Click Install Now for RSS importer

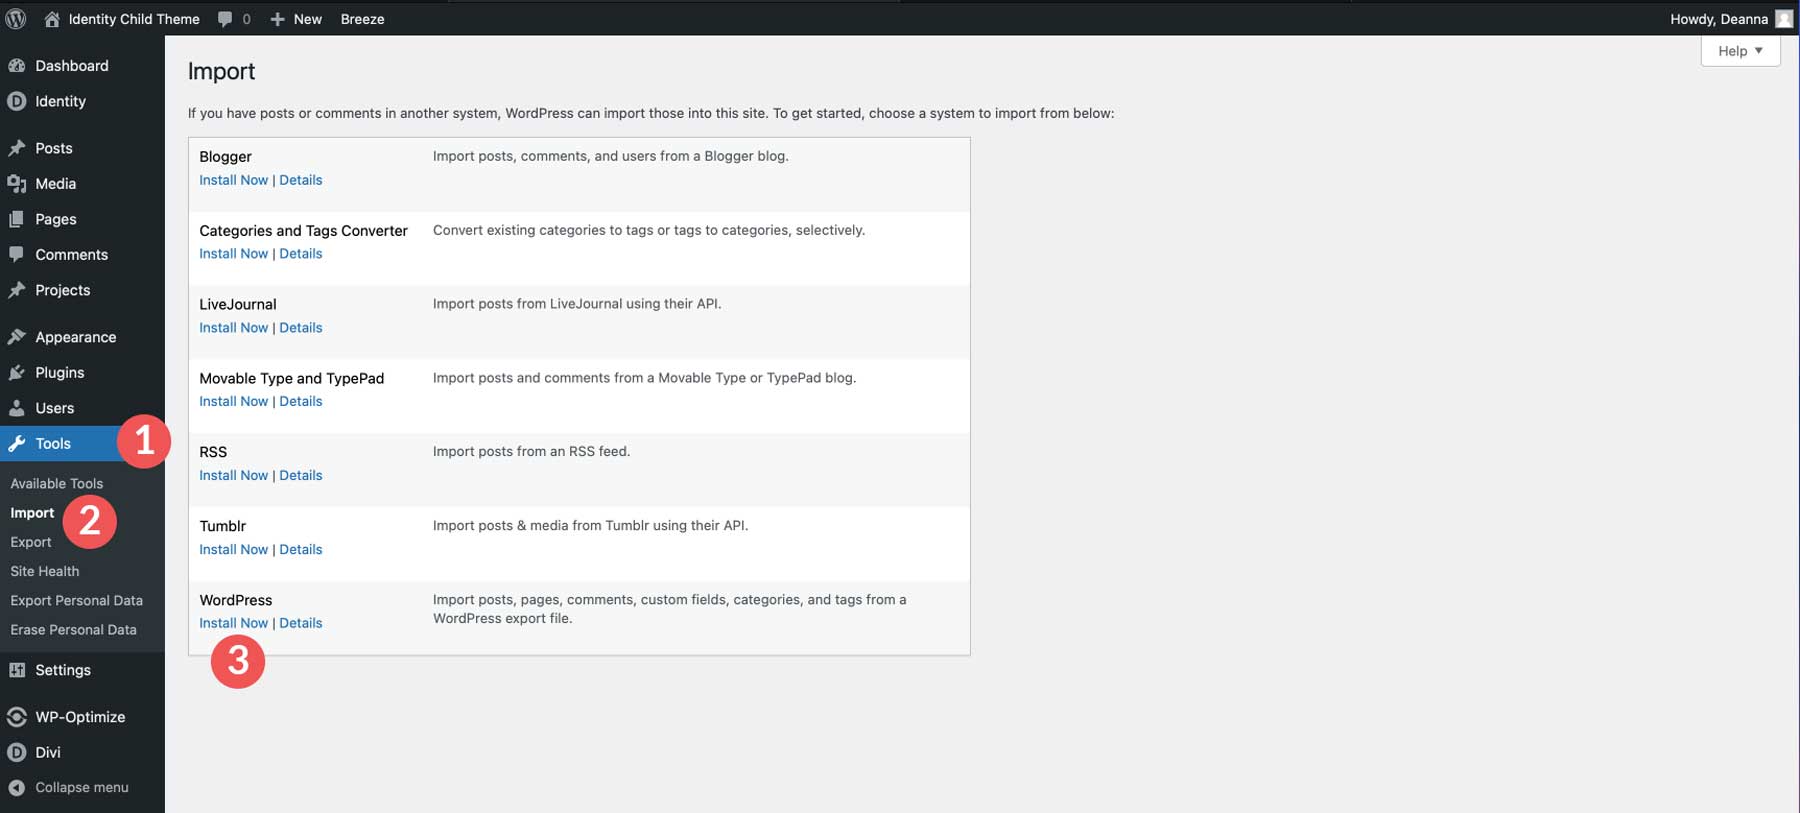point(234,475)
